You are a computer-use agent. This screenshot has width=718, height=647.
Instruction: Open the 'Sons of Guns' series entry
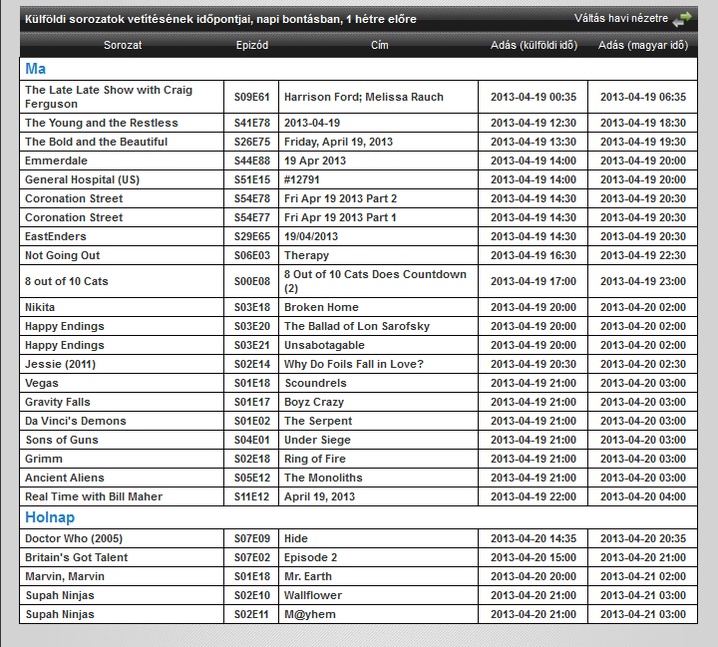[62, 440]
